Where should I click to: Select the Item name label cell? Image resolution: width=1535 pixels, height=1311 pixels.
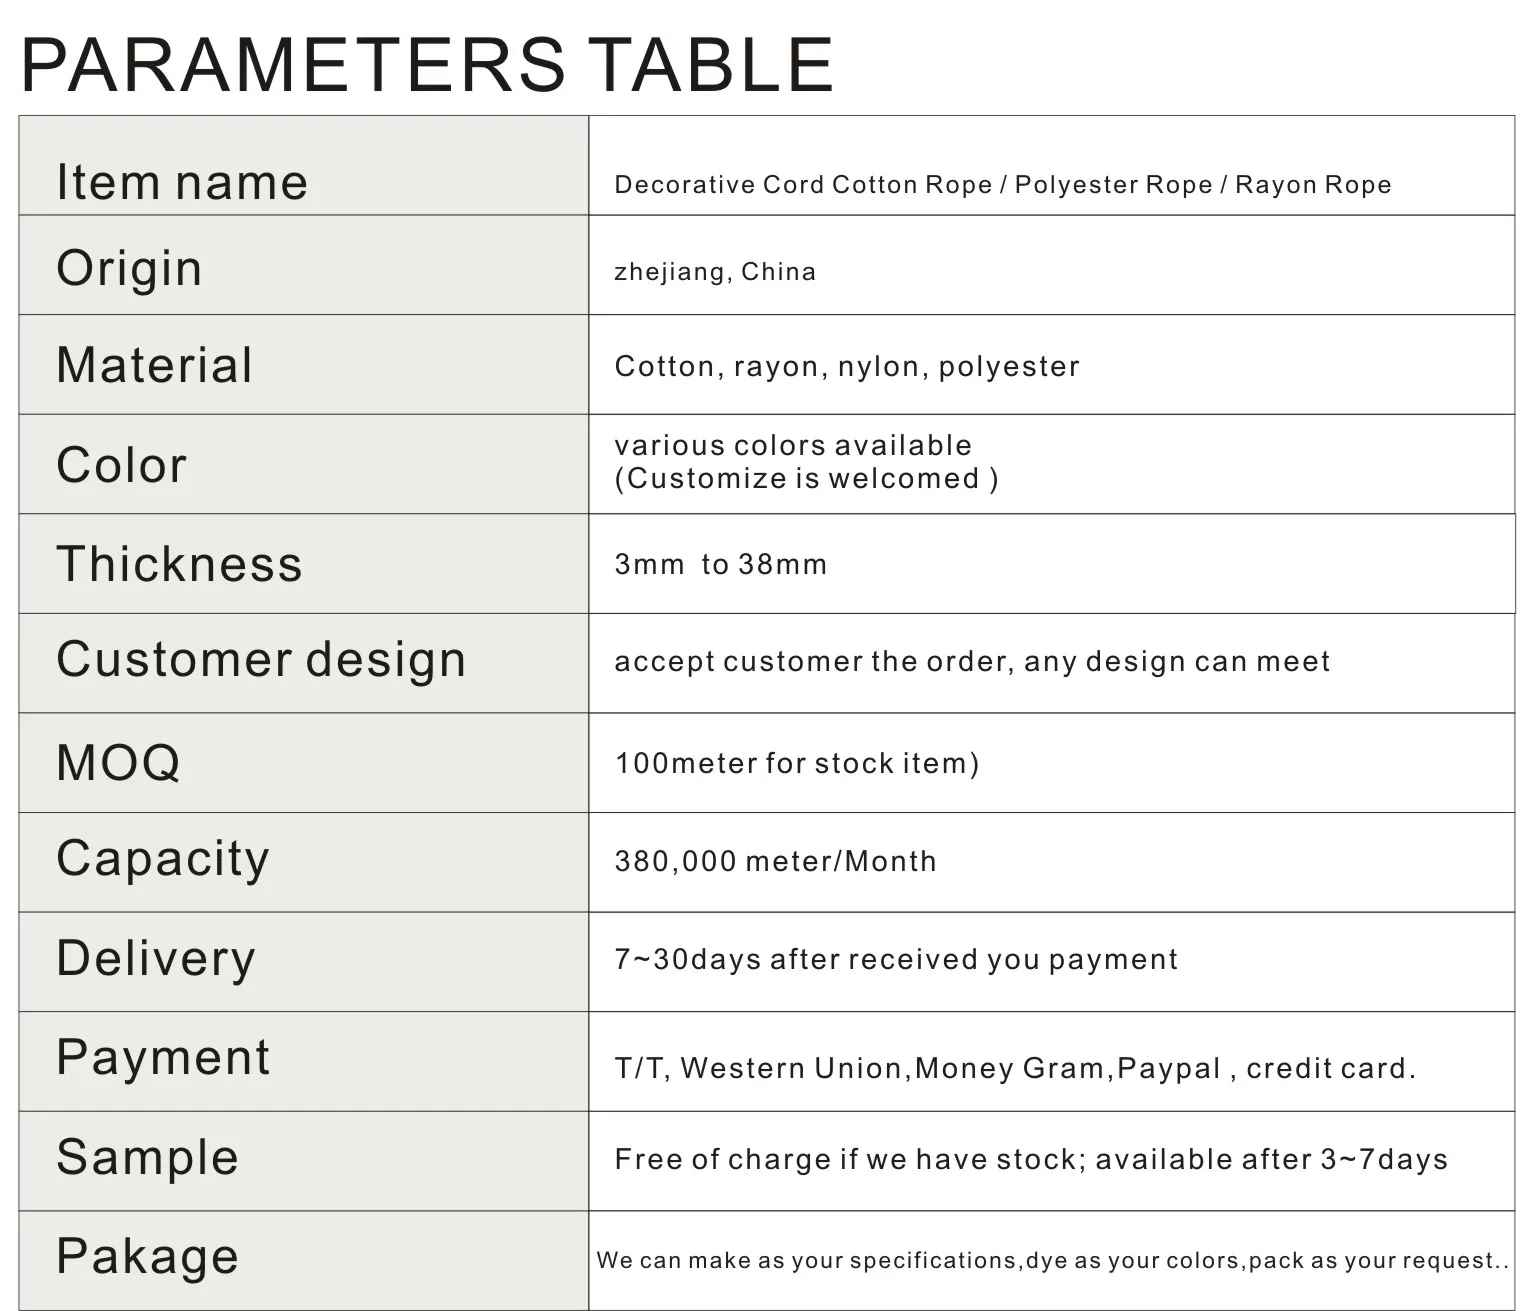(181, 182)
